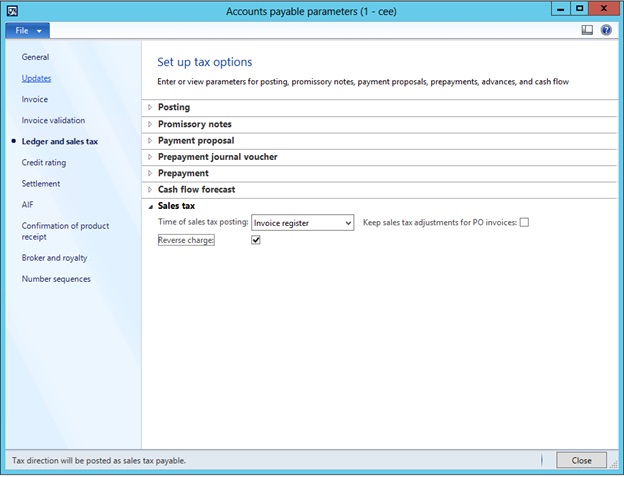
Task: Go to the Invoice section
Action: [35, 99]
